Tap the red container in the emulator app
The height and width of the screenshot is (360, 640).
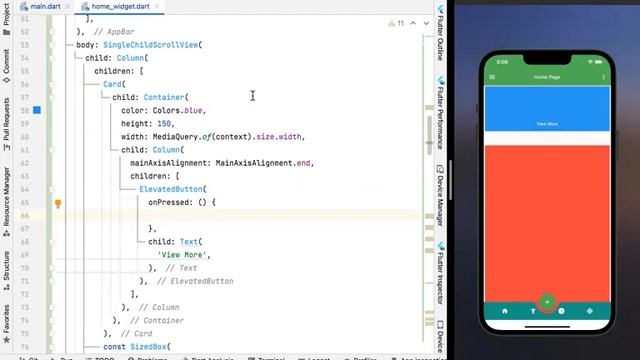pyautogui.click(x=547, y=223)
